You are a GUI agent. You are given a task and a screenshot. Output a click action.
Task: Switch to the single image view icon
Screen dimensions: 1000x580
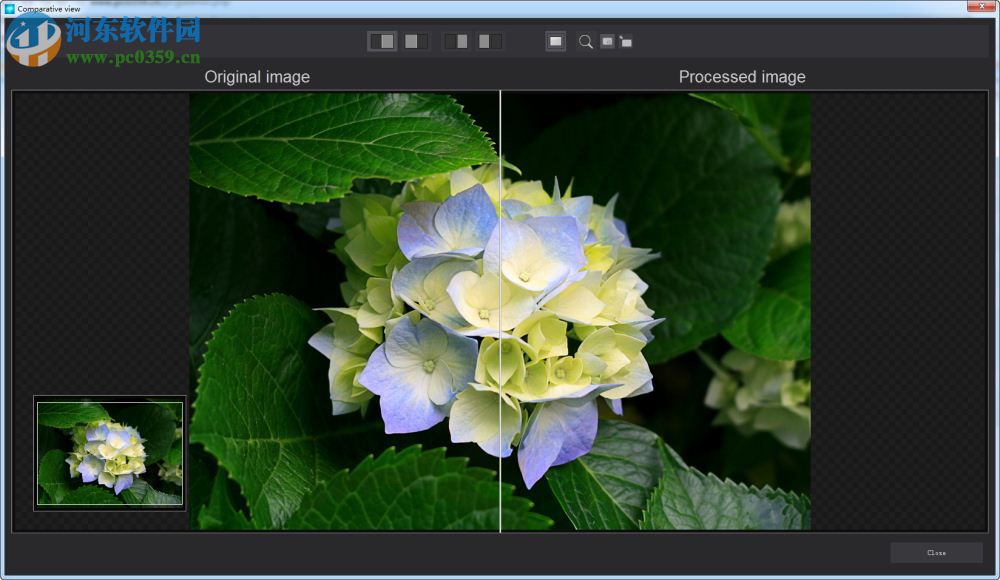(556, 41)
